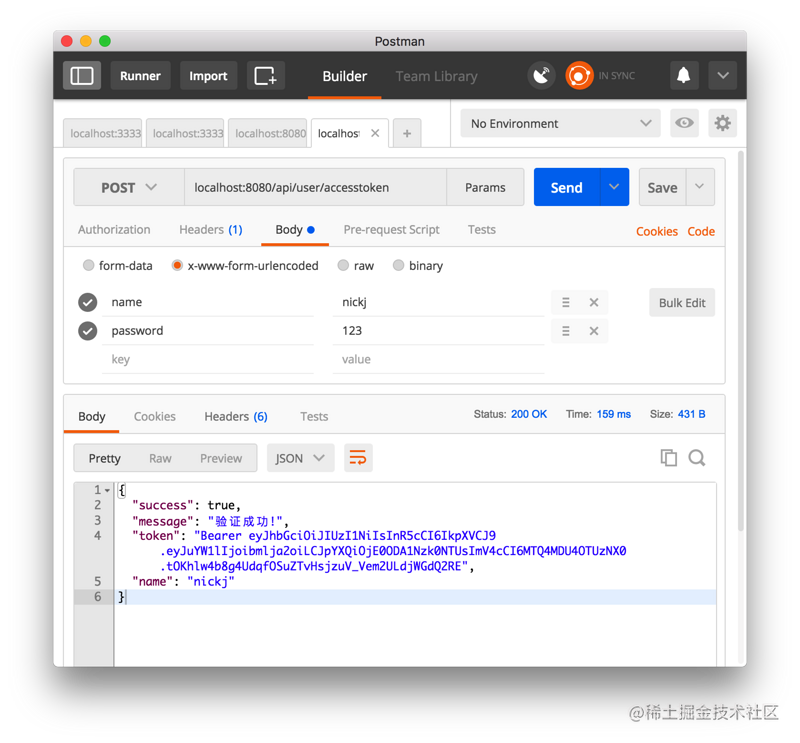Open the request Tests tab
800x743 pixels.
click(x=482, y=230)
